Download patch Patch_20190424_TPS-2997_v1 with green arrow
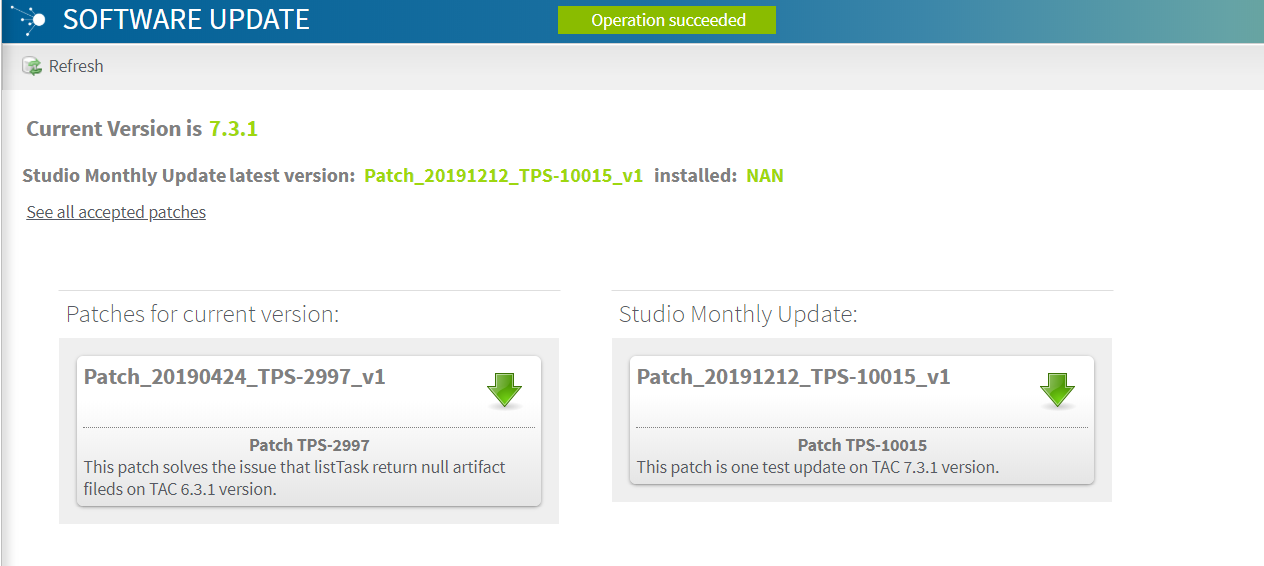Image resolution: width=1264 pixels, height=566 pixels. [504, 389]
